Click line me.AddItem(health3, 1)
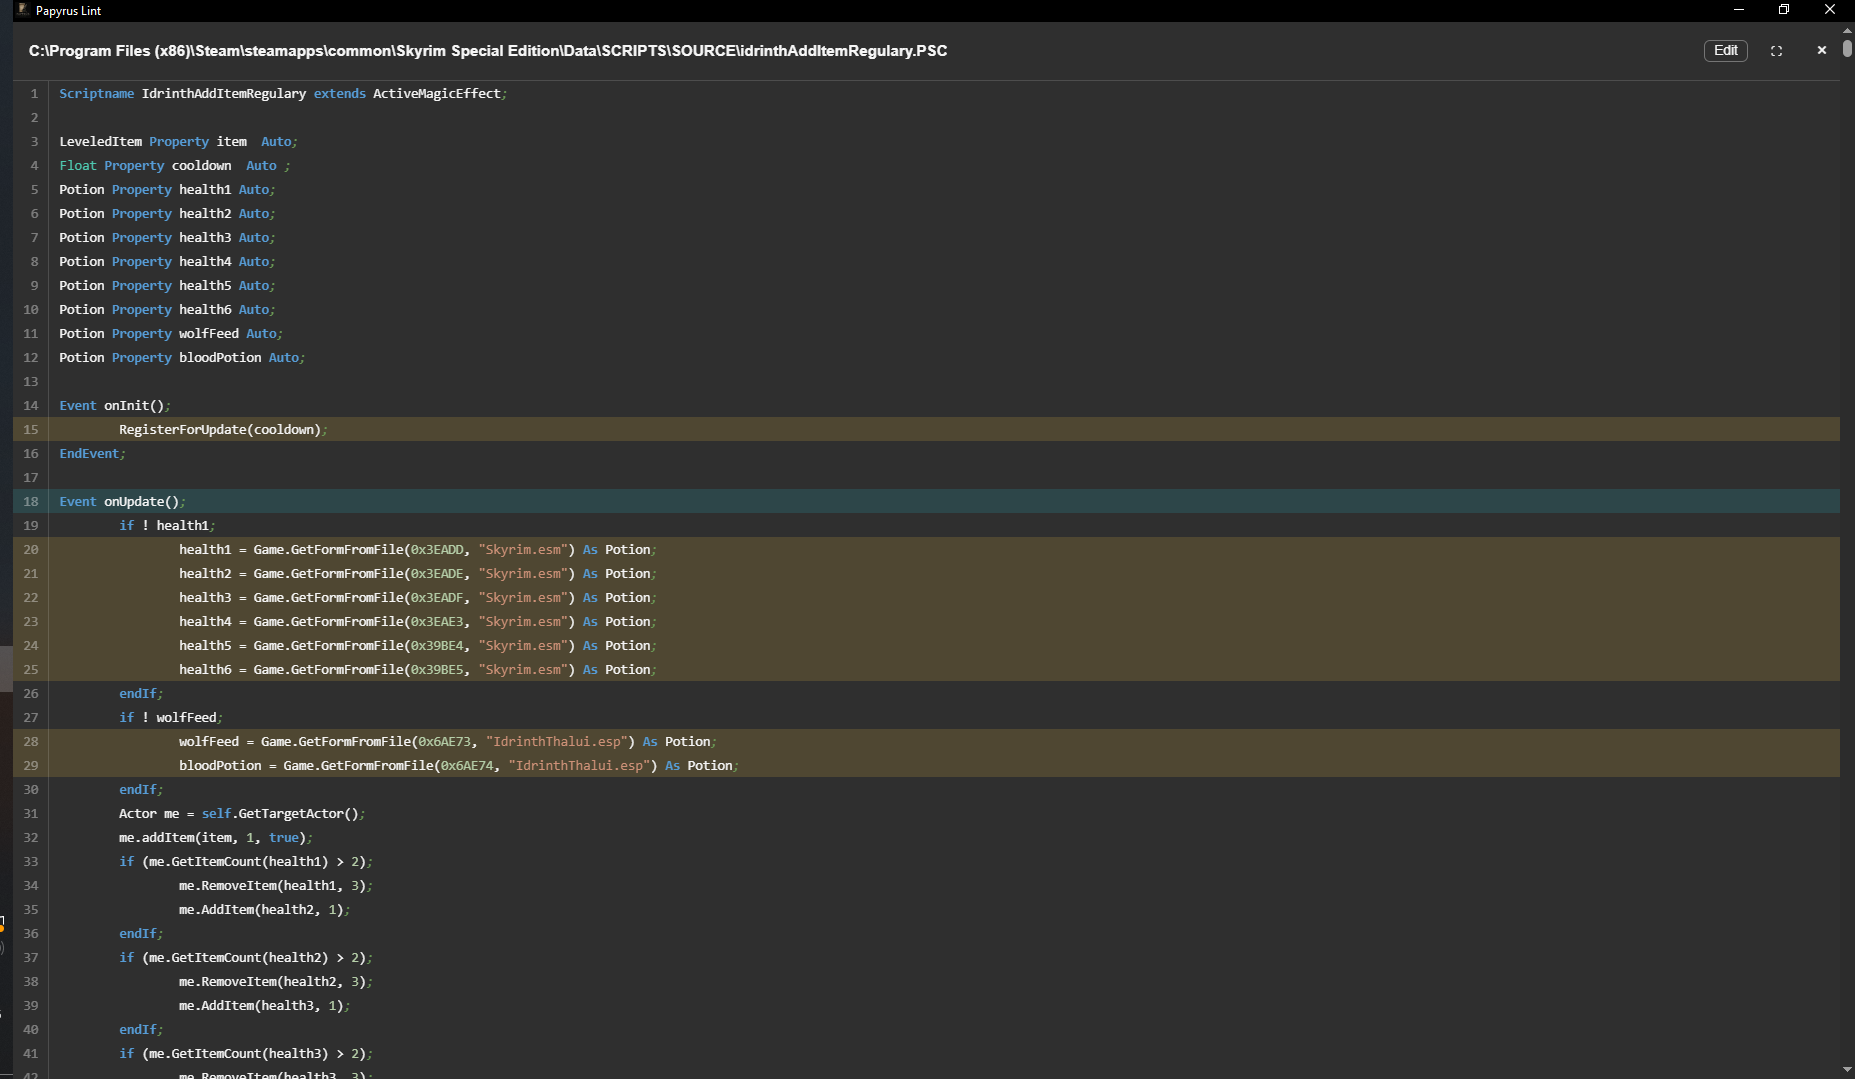1855x1079 pixels. tap(265, 1005)
